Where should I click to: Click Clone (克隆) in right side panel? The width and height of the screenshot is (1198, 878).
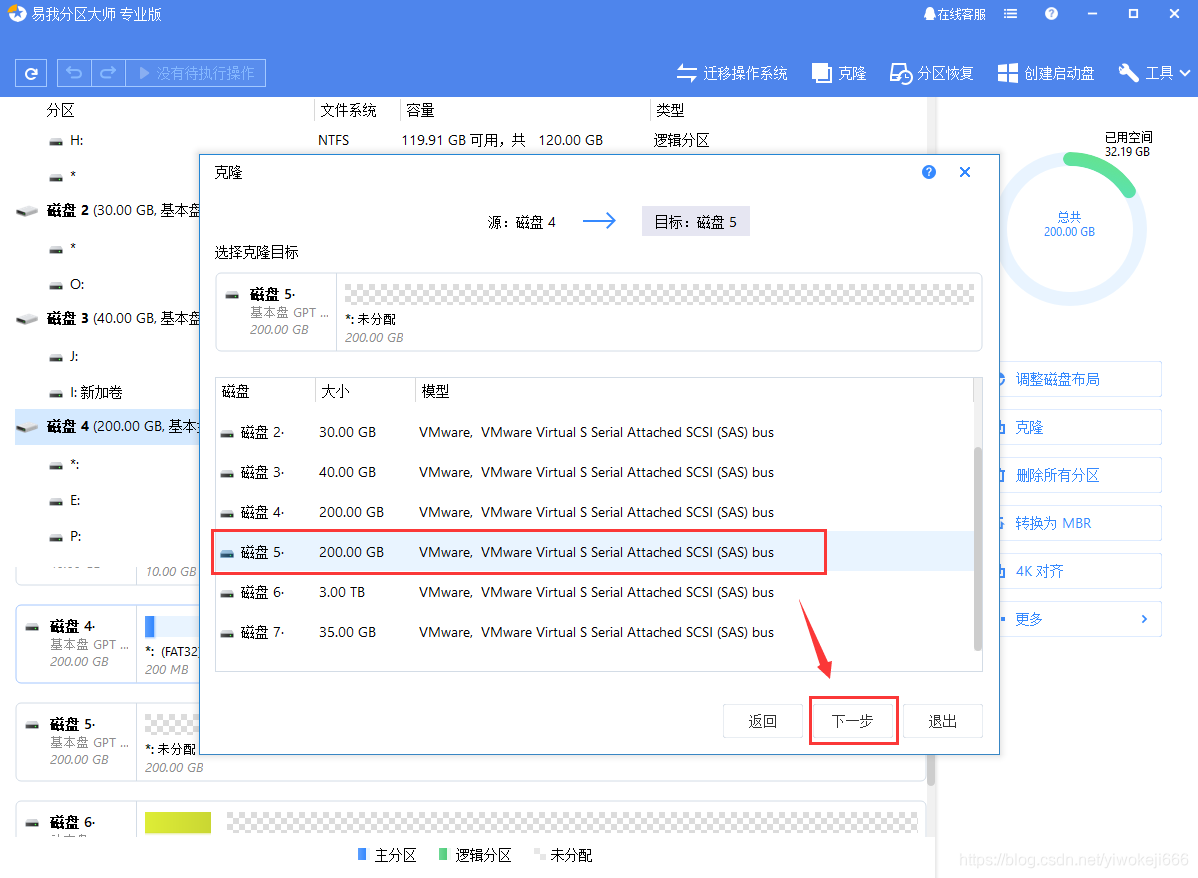1080,427
